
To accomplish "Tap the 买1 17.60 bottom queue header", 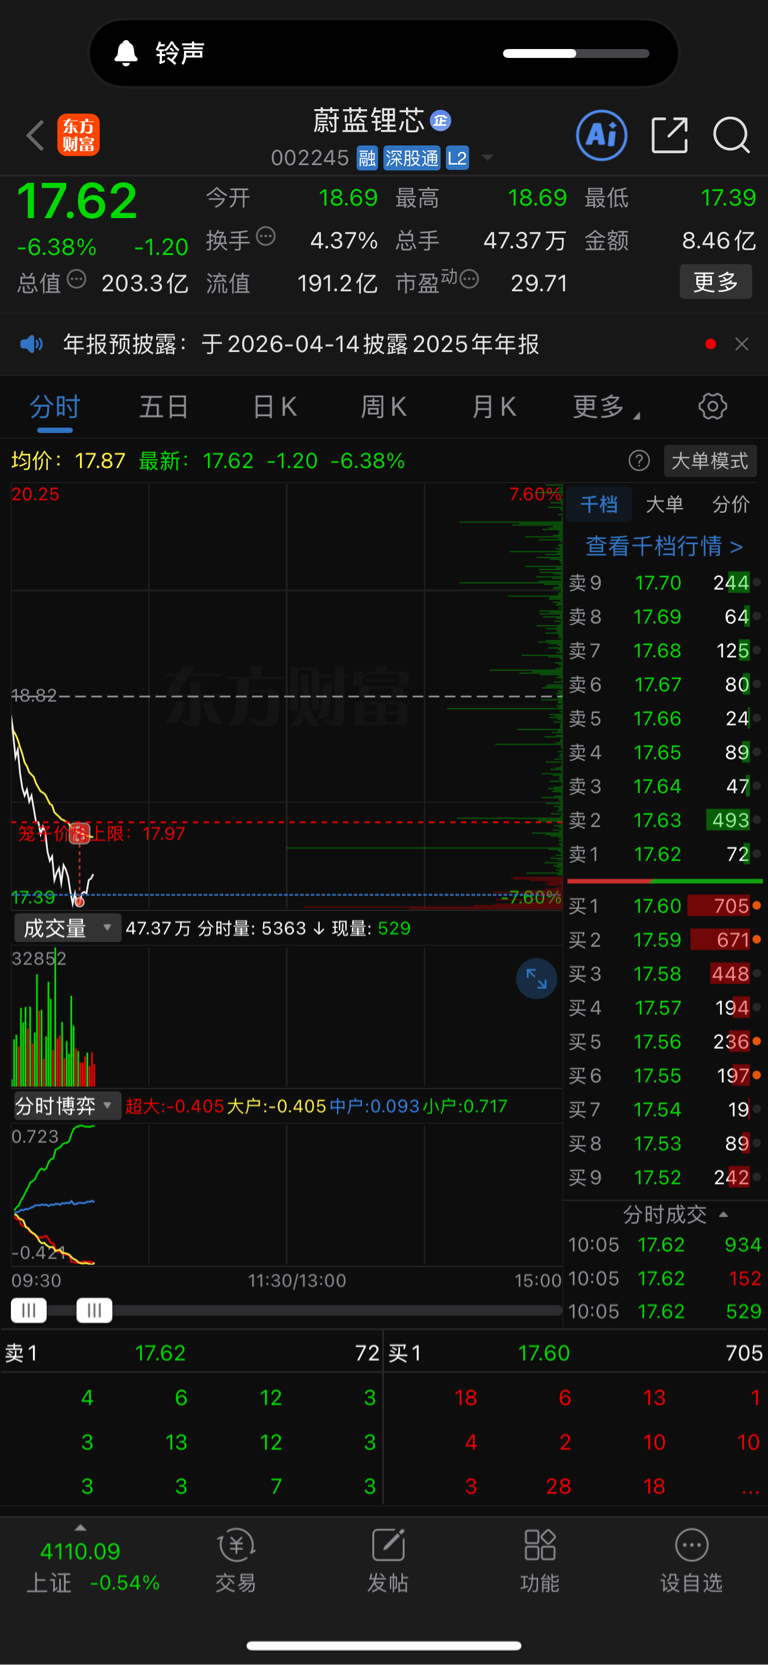I will (x=575, y=1353).
